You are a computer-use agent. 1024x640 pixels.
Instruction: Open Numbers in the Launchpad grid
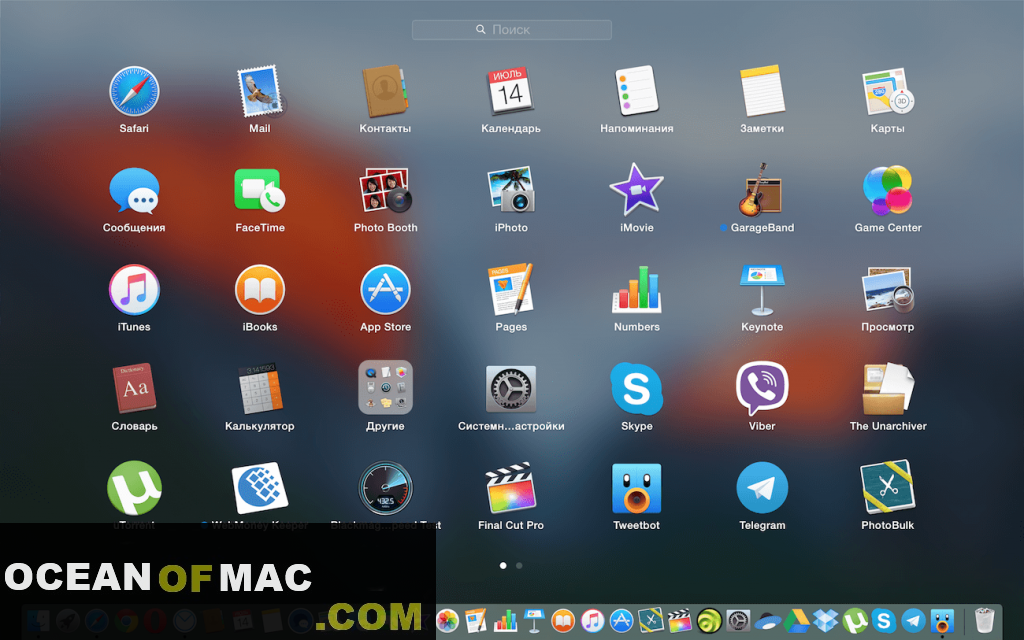tap(637, 290)
